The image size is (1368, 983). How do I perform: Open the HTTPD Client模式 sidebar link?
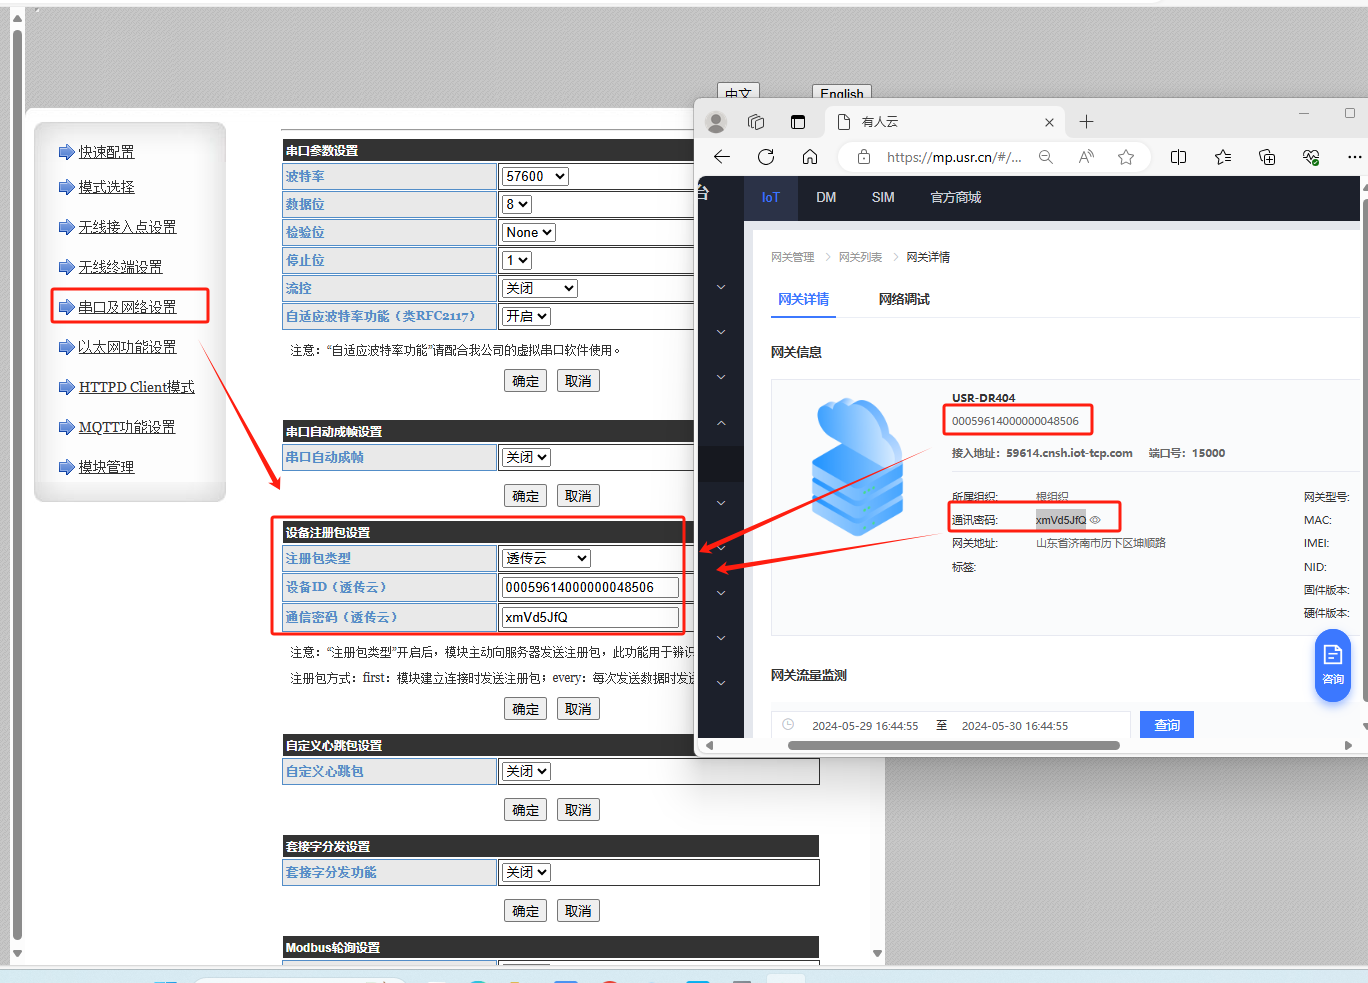tap(137, 387)
